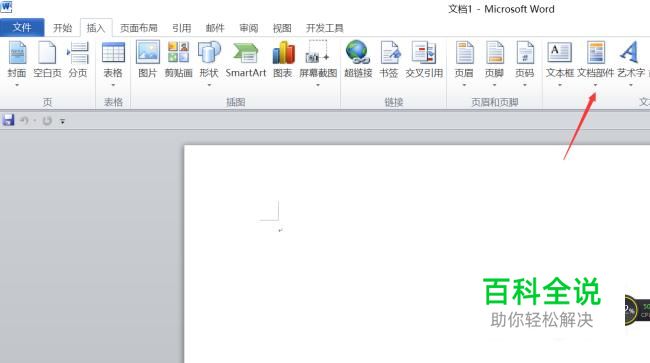Screen dimensions: 650x363
Task: Switch to the View (视图) tab
Action: (282, 28)
